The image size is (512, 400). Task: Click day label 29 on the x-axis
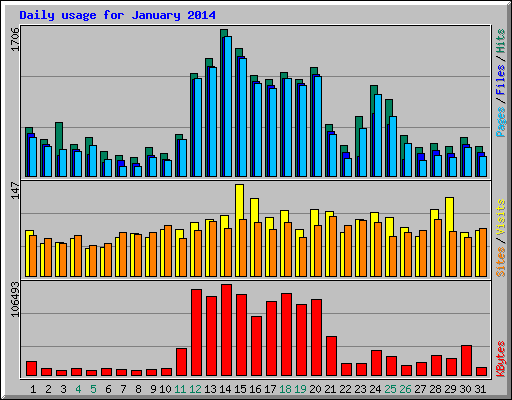coord(450,389)
